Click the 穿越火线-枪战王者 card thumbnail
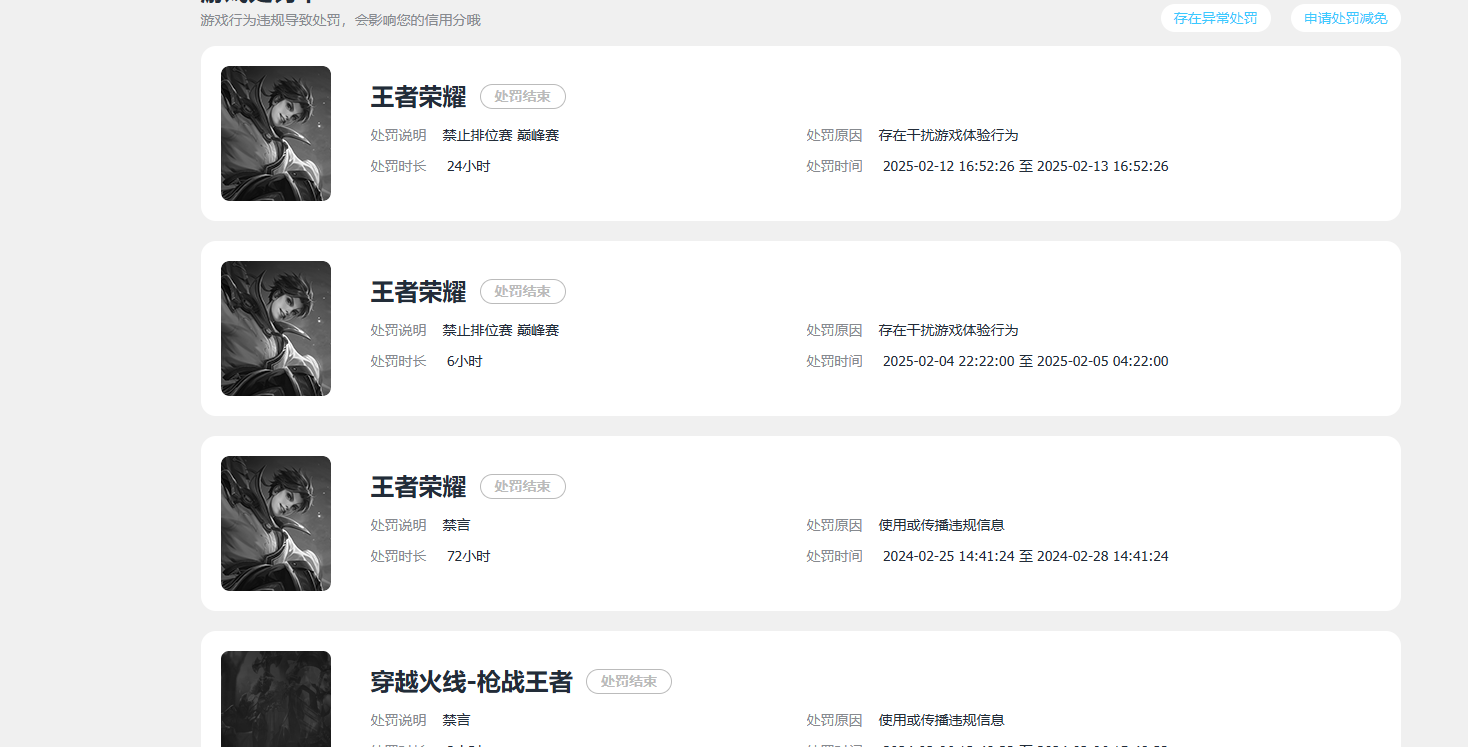This screenshot has width=1468, height=747. (276, 699)
